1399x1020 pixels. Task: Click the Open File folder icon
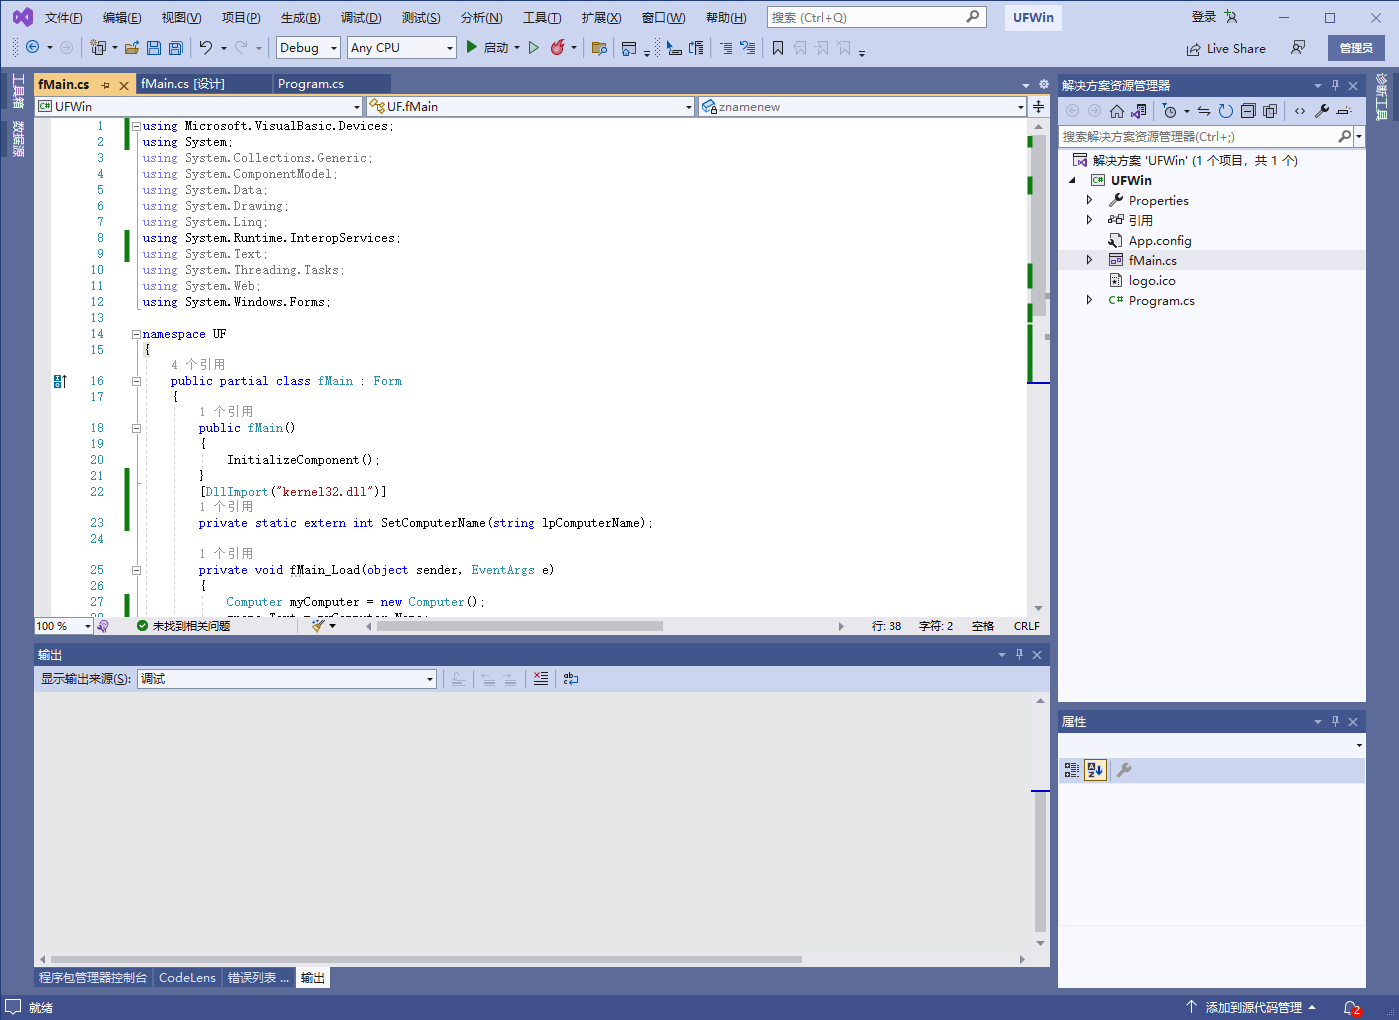pyautogui.click(x=132, y=48)
